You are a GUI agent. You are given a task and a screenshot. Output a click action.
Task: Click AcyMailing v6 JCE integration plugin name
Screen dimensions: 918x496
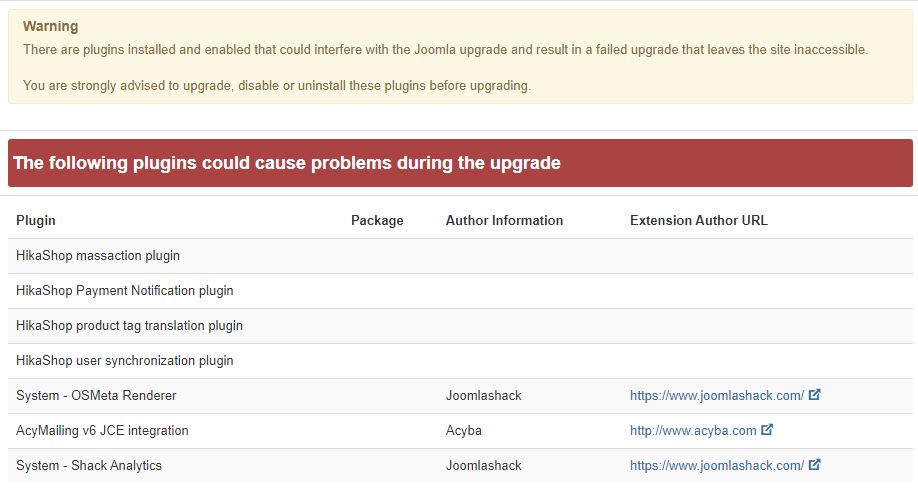click(102, 431)
